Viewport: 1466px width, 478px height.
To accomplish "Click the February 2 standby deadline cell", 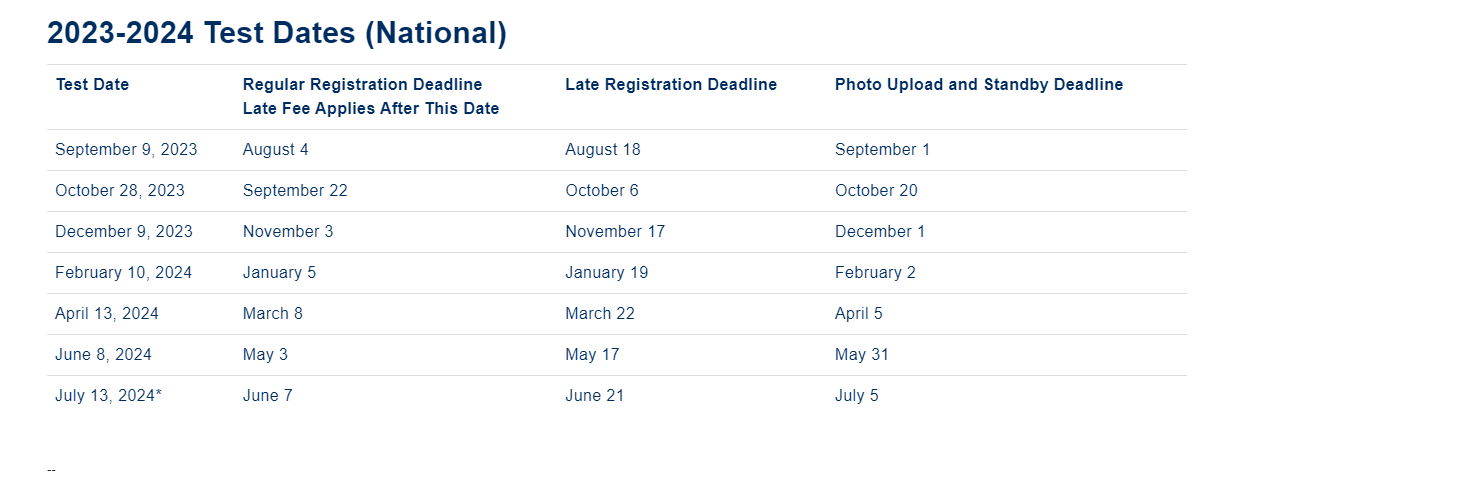I will pos(875,273).
